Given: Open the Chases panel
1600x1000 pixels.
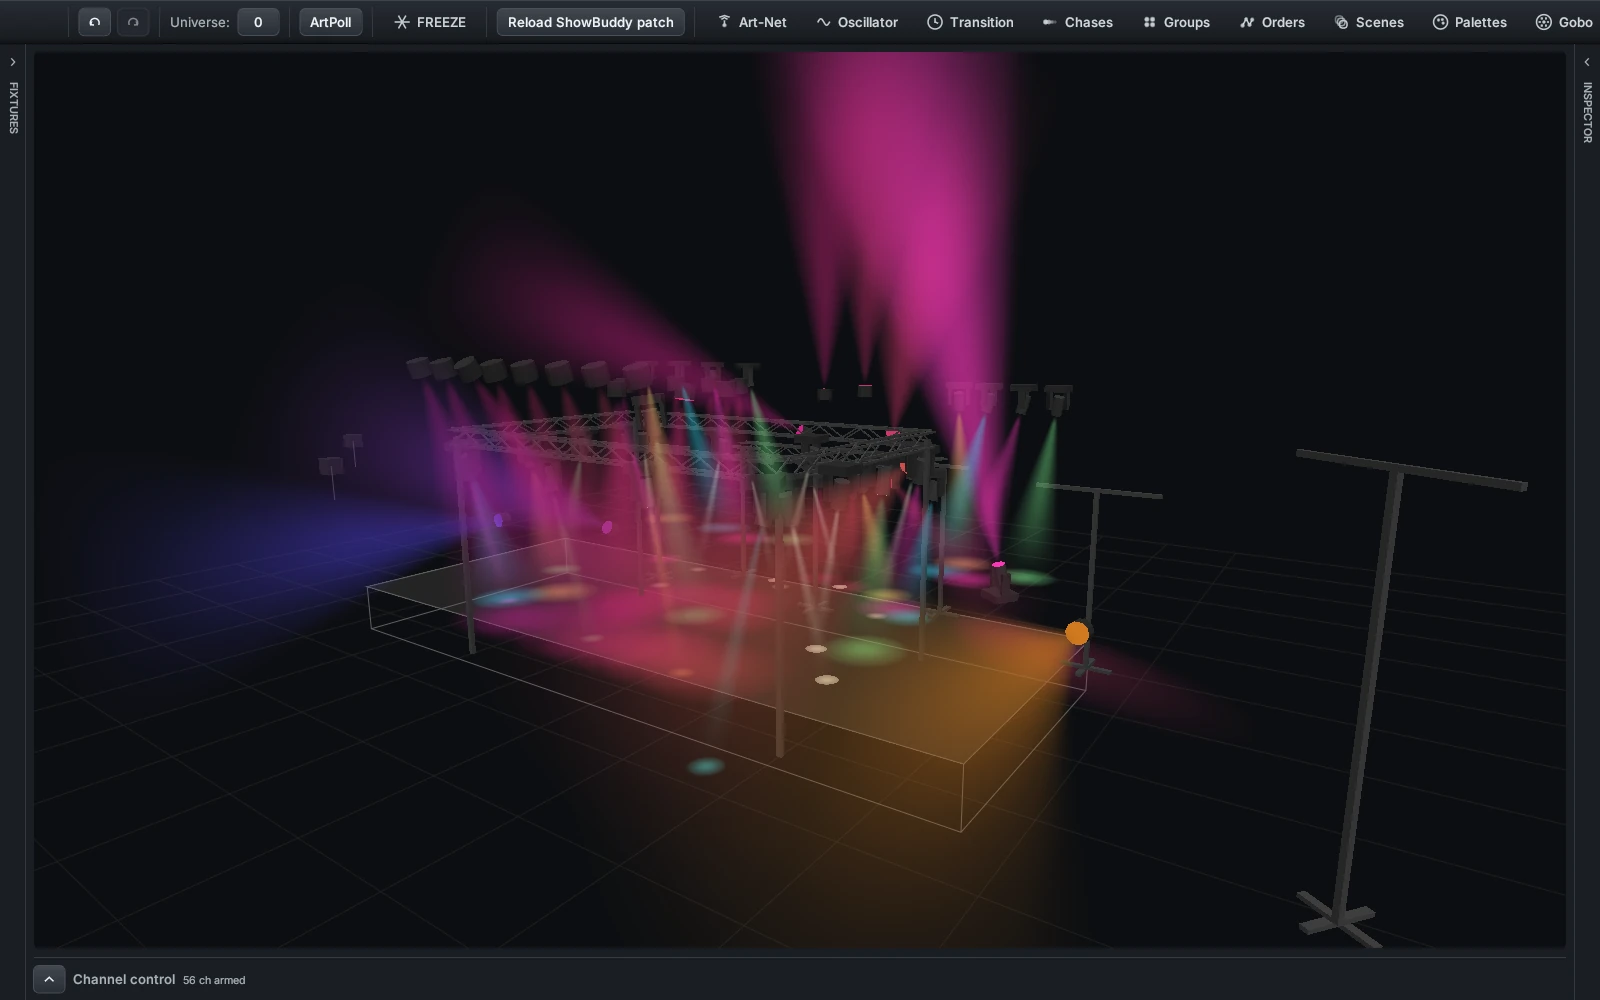Looking at the screenshot, I should (1077, 22).
